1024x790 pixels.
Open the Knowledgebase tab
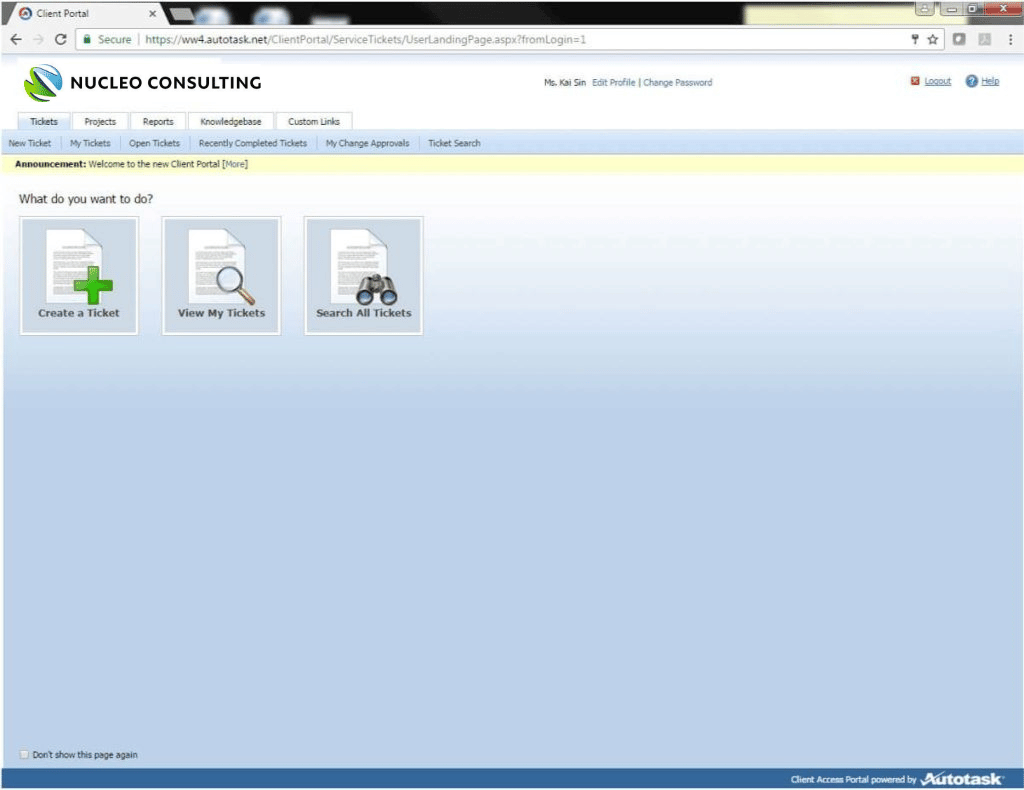point(230,122)
